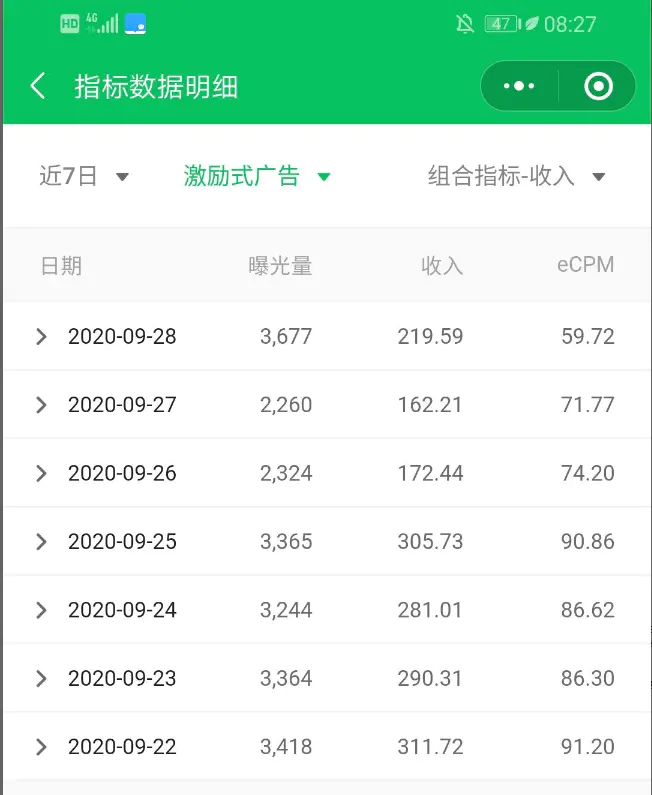Click the eCPM column header
Viewport: 652px width, 795px height.
[x=586, y=265]
